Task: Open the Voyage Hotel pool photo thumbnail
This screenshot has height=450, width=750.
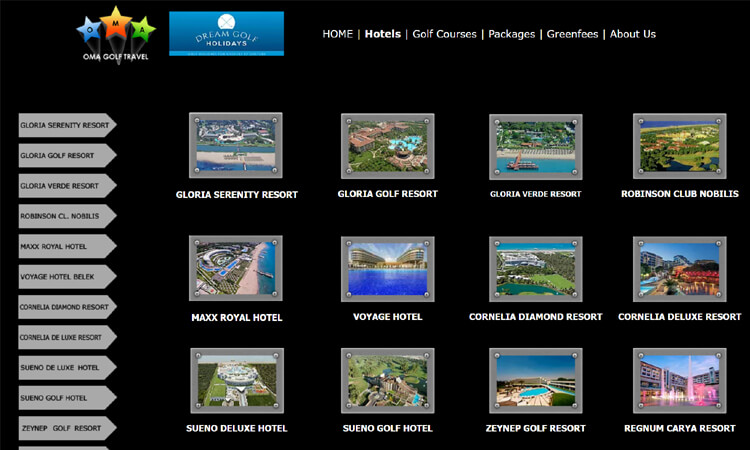Action: (x=387, y=269)
